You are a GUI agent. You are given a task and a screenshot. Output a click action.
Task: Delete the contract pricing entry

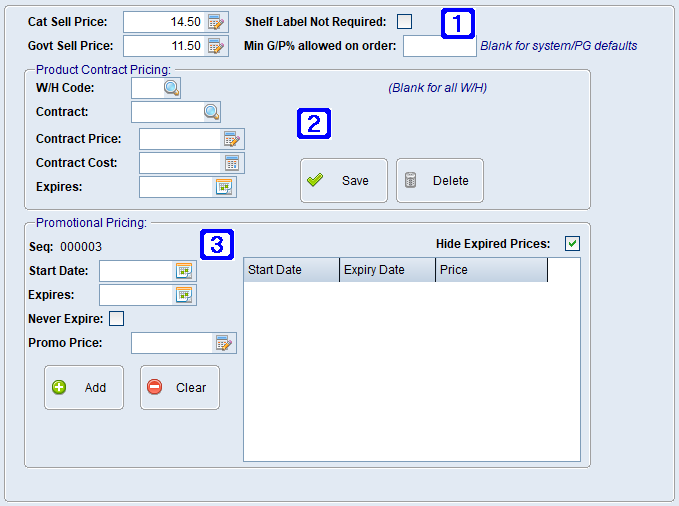click(x=439, y=181)
